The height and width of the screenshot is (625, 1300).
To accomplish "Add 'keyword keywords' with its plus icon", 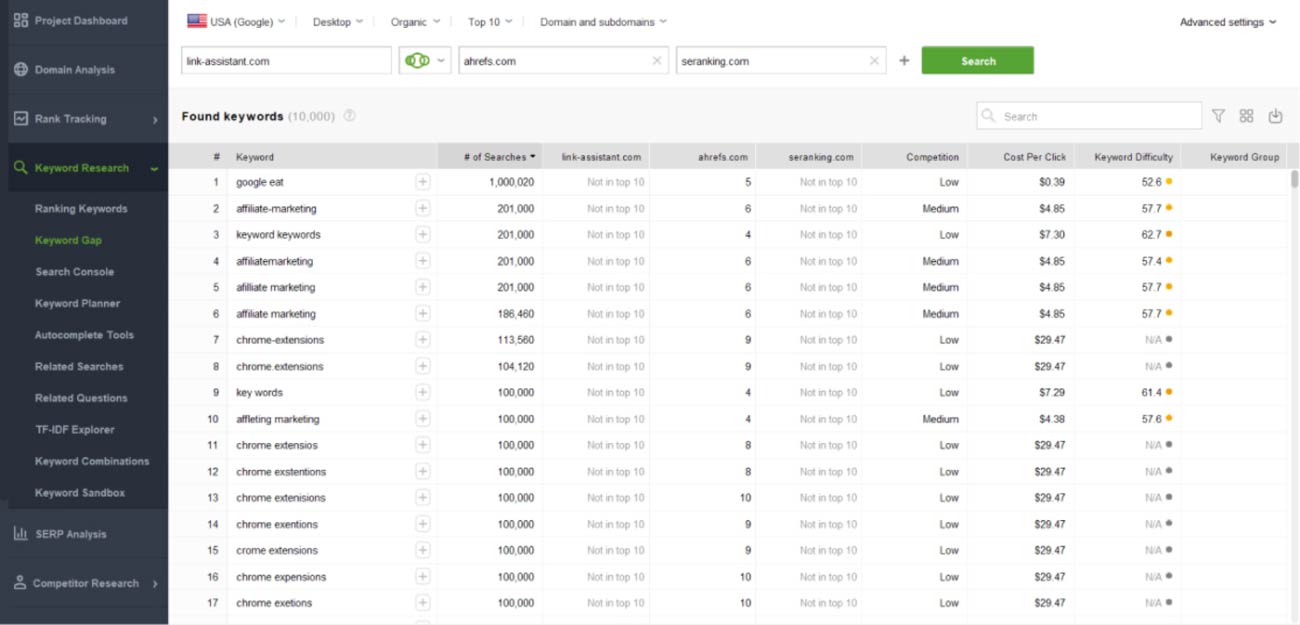I will [x=423, y=235].
